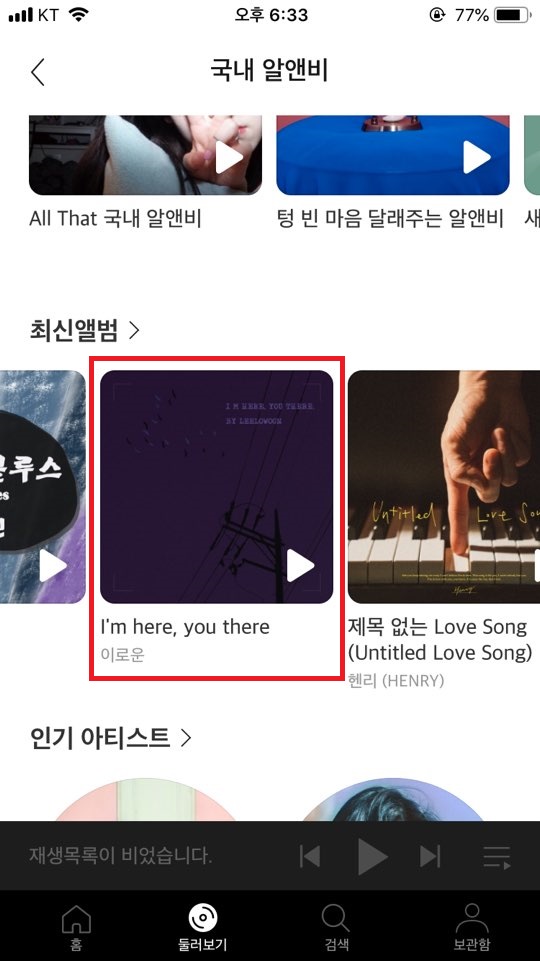Viewport: 540px width, 961px height.
Task: Skip to next track in mini player
Action: click(430, 856)
